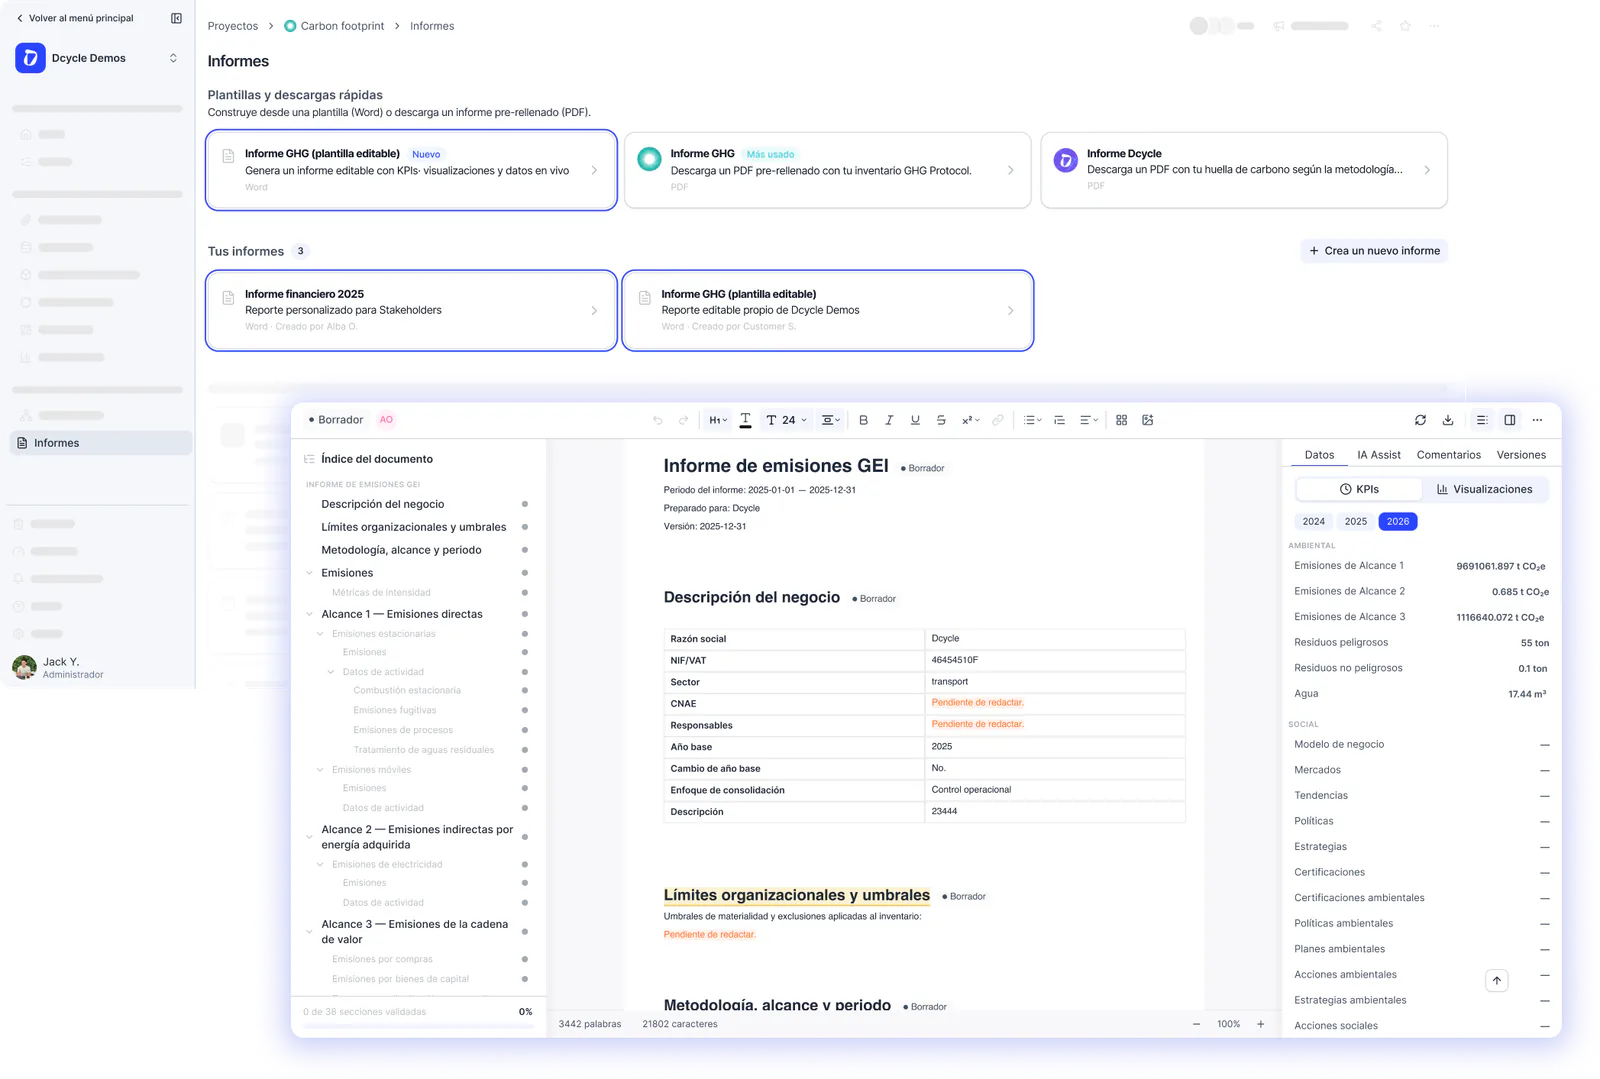Click the scroll-to-top arrow button

point(1496,981)
